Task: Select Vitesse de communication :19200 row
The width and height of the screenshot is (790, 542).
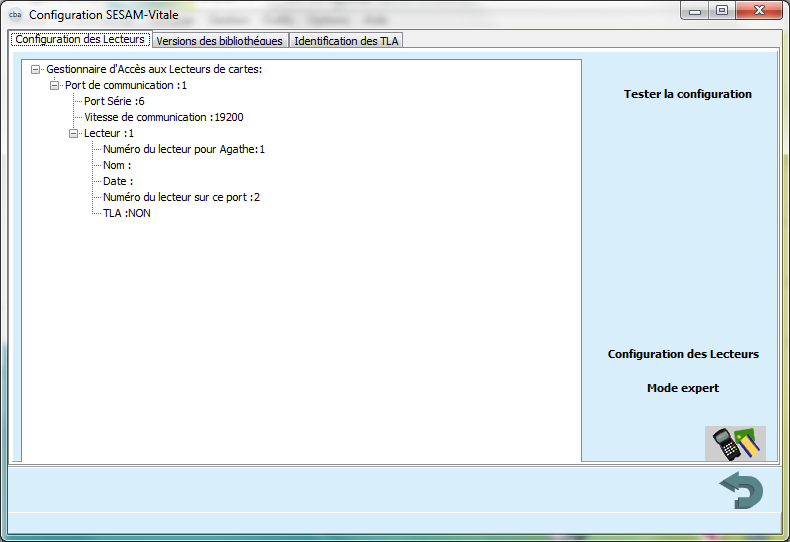Action: 164,117
